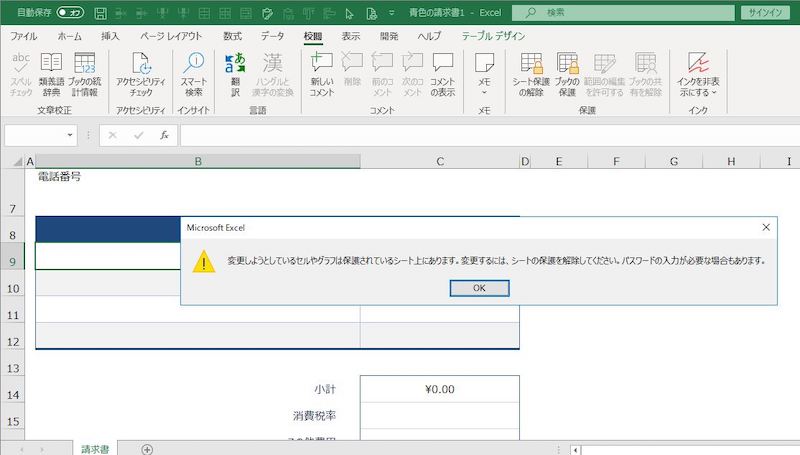Open the Quick Access Toolbar customize arrow

[391, 13]
